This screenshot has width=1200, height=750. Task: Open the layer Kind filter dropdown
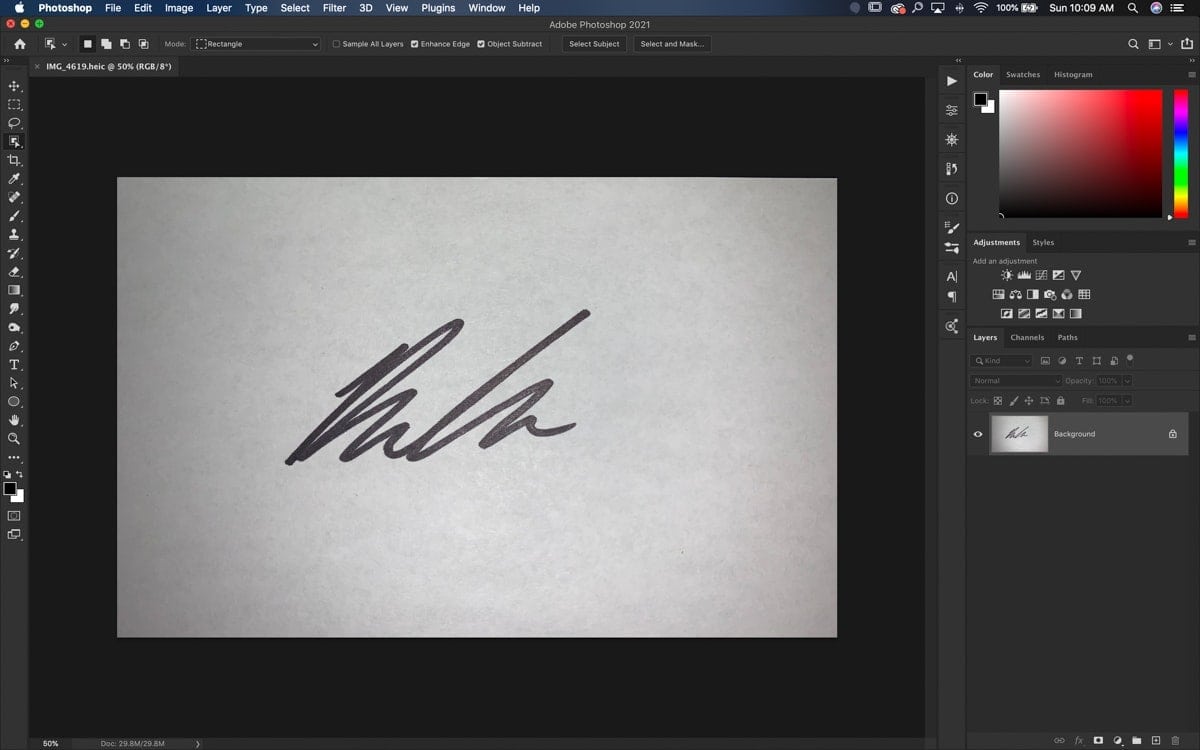tap(1002, 361)
